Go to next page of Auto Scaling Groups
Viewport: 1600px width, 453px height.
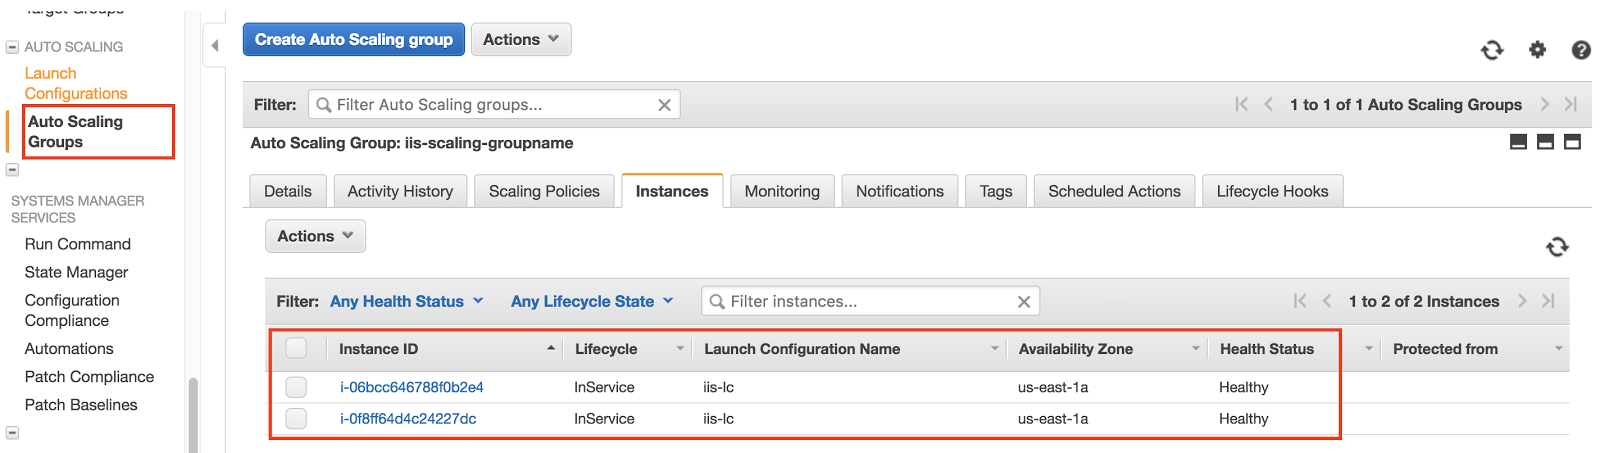click(x=1545, y=104)
